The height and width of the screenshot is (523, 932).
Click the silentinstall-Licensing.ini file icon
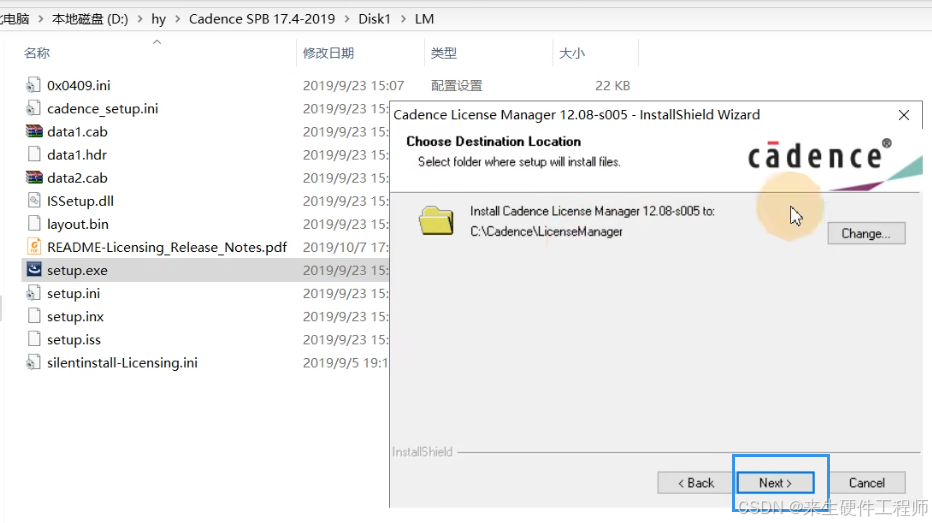coord(33,363)
